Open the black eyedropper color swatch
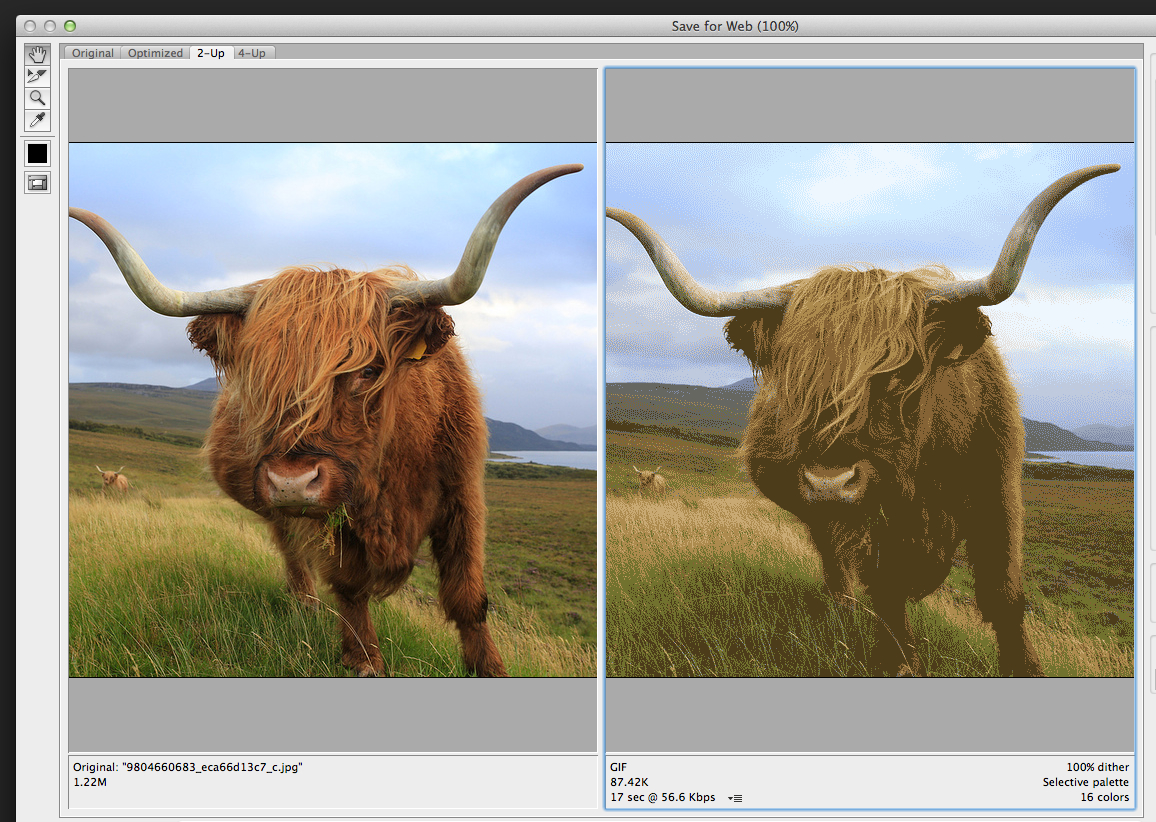This screenshot has width=1156, height=822. point(37,153)
